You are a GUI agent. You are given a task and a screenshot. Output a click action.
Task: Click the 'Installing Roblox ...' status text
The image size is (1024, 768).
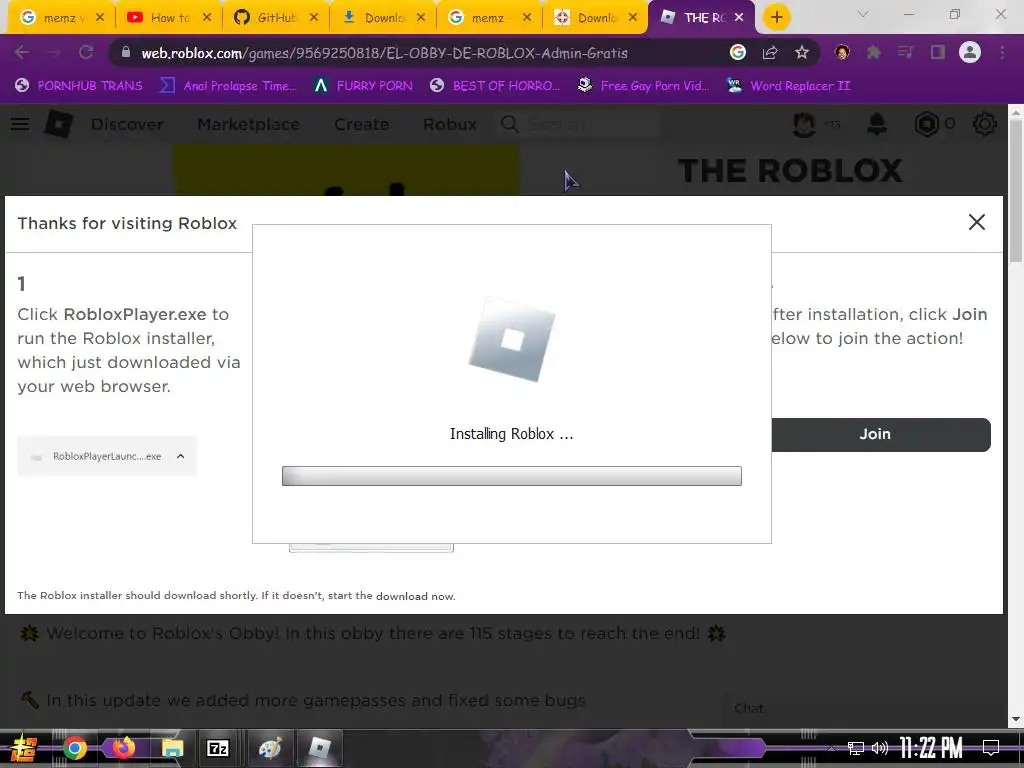tap(511, 434)
